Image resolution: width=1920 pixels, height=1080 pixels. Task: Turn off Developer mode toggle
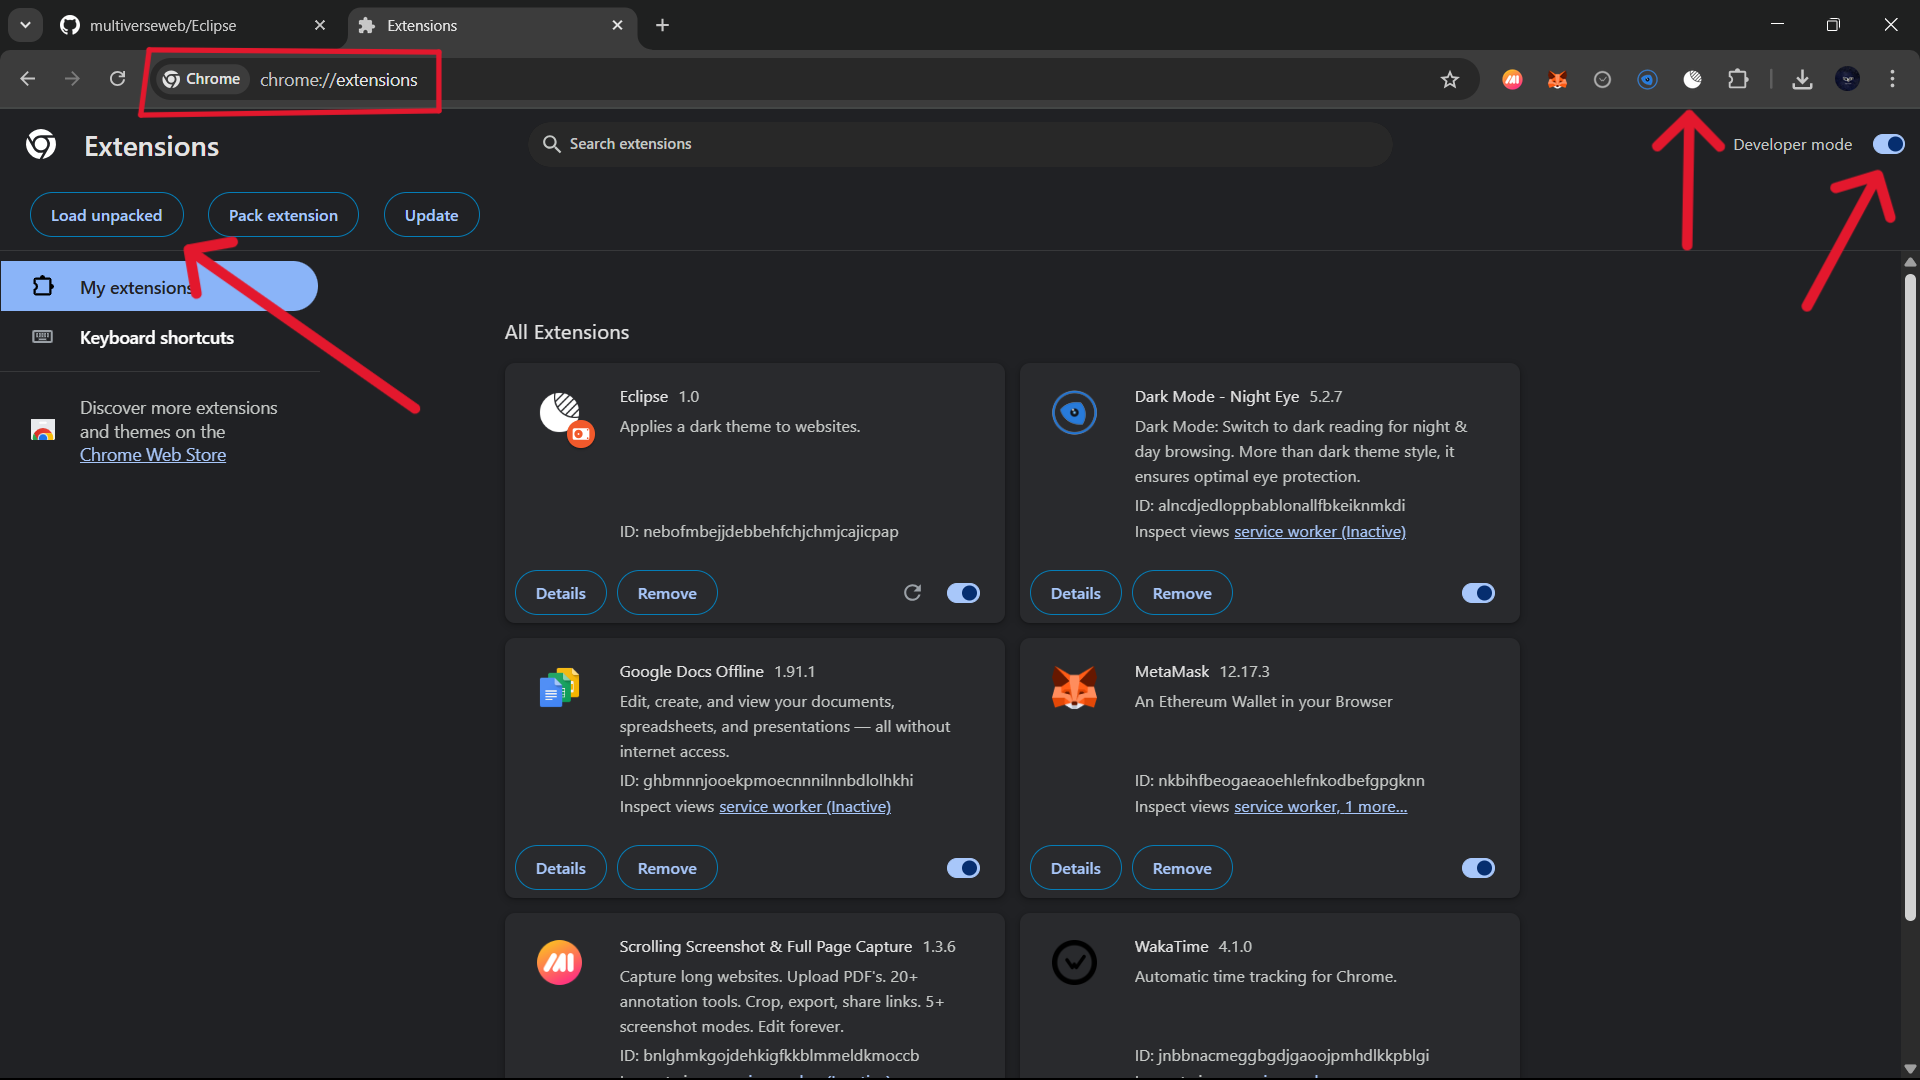[1888, 144]
